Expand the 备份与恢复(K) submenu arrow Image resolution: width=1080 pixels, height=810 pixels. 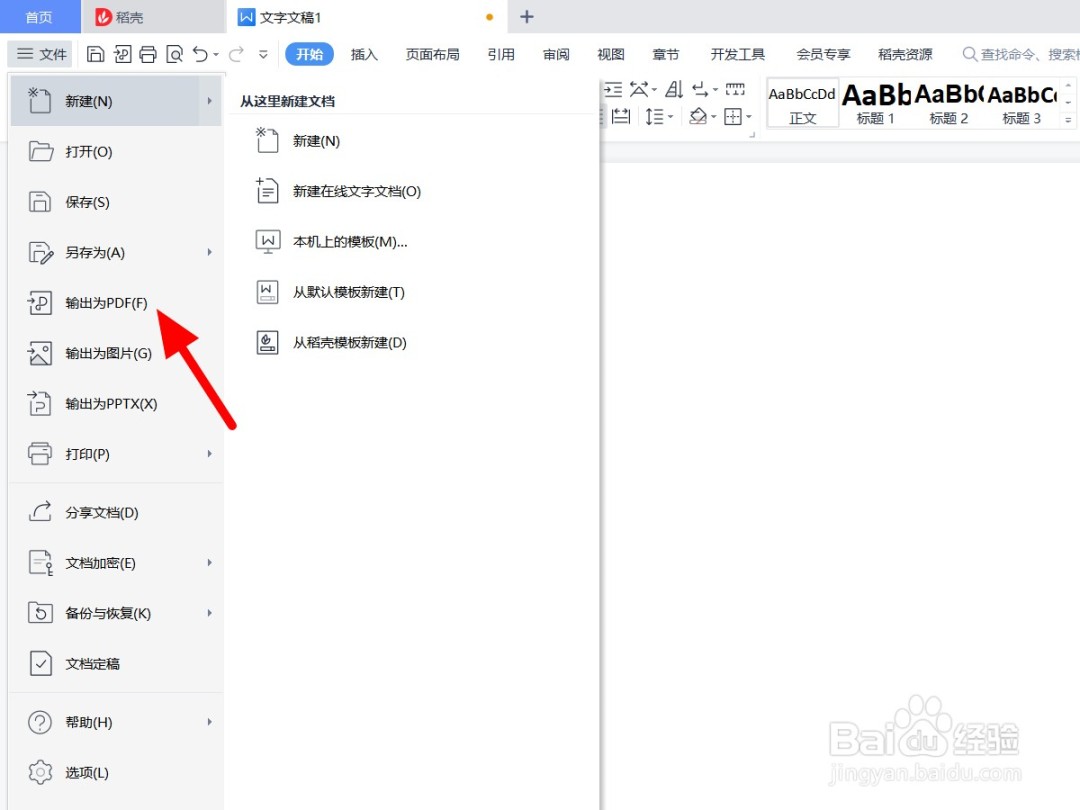pos(209,613)
